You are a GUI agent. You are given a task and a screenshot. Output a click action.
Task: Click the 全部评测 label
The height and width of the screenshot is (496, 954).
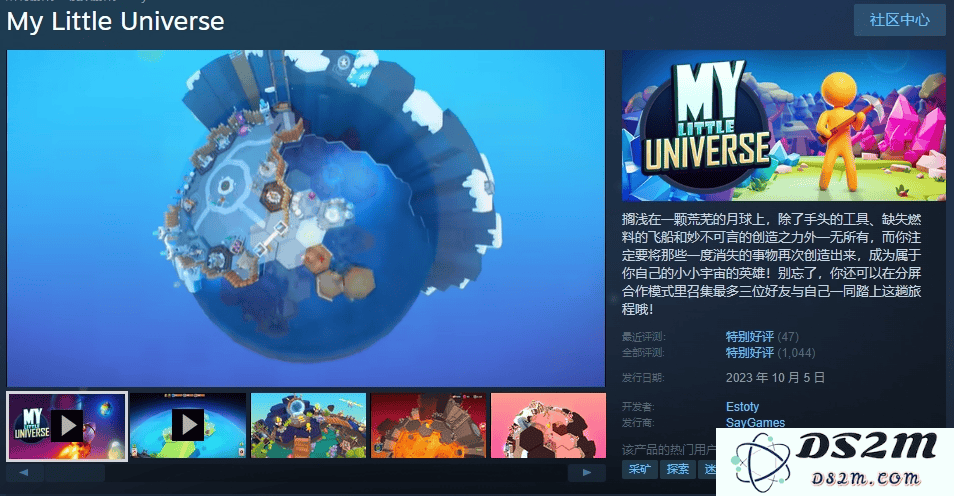coord(643,353)
